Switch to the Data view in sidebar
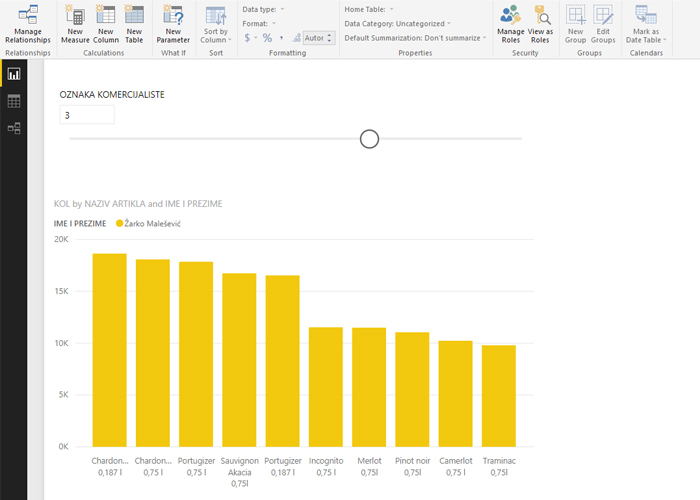700x500 pixels. tap(14, 101)
